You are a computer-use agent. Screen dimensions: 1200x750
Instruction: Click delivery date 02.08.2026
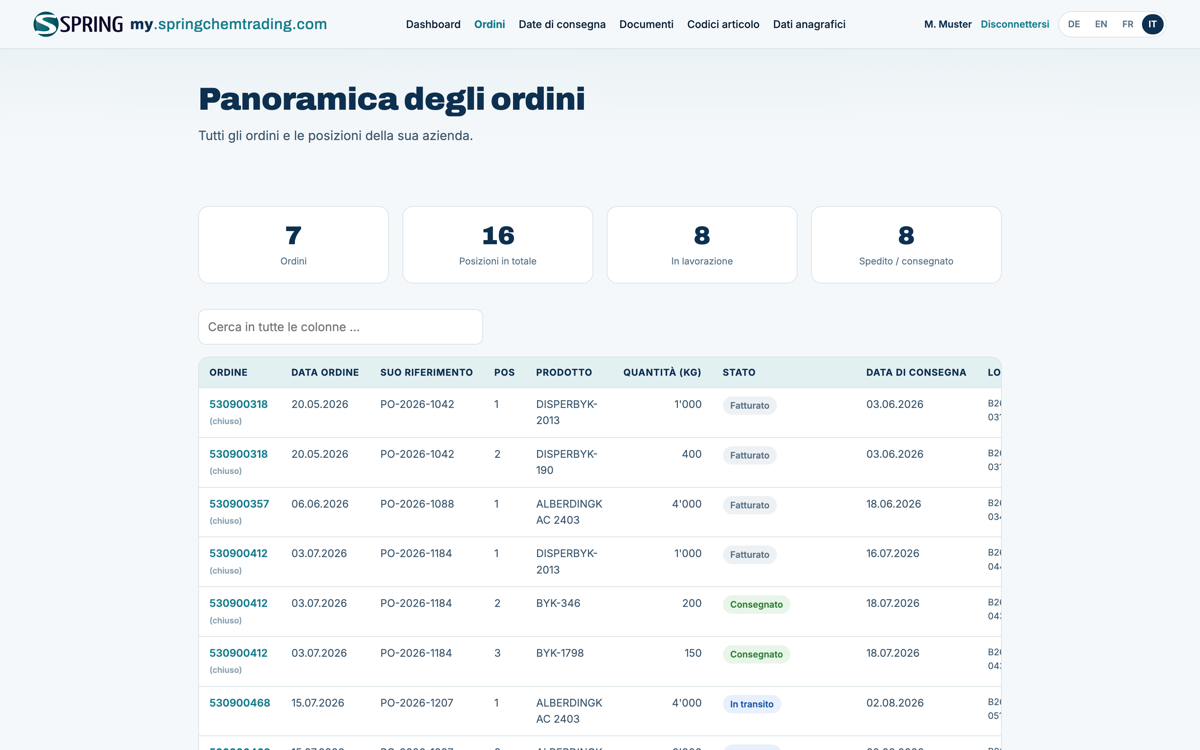pyautogui.click(x=894, y=703)
